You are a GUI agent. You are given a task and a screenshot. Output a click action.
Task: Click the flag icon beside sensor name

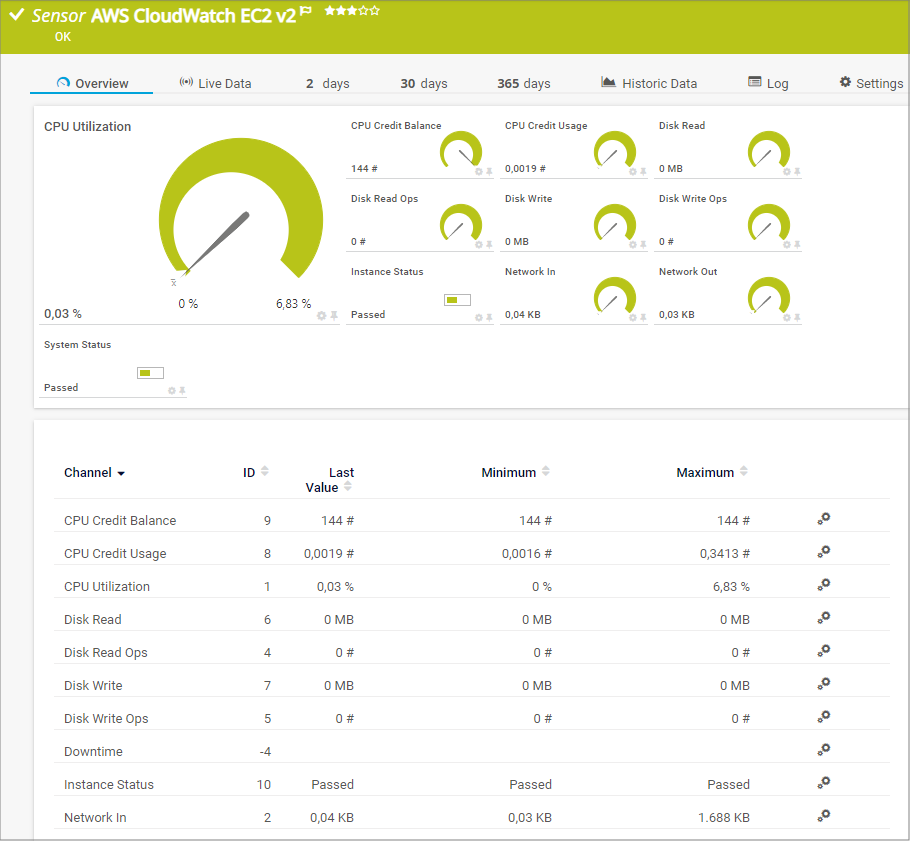click(x=306, y=11)
